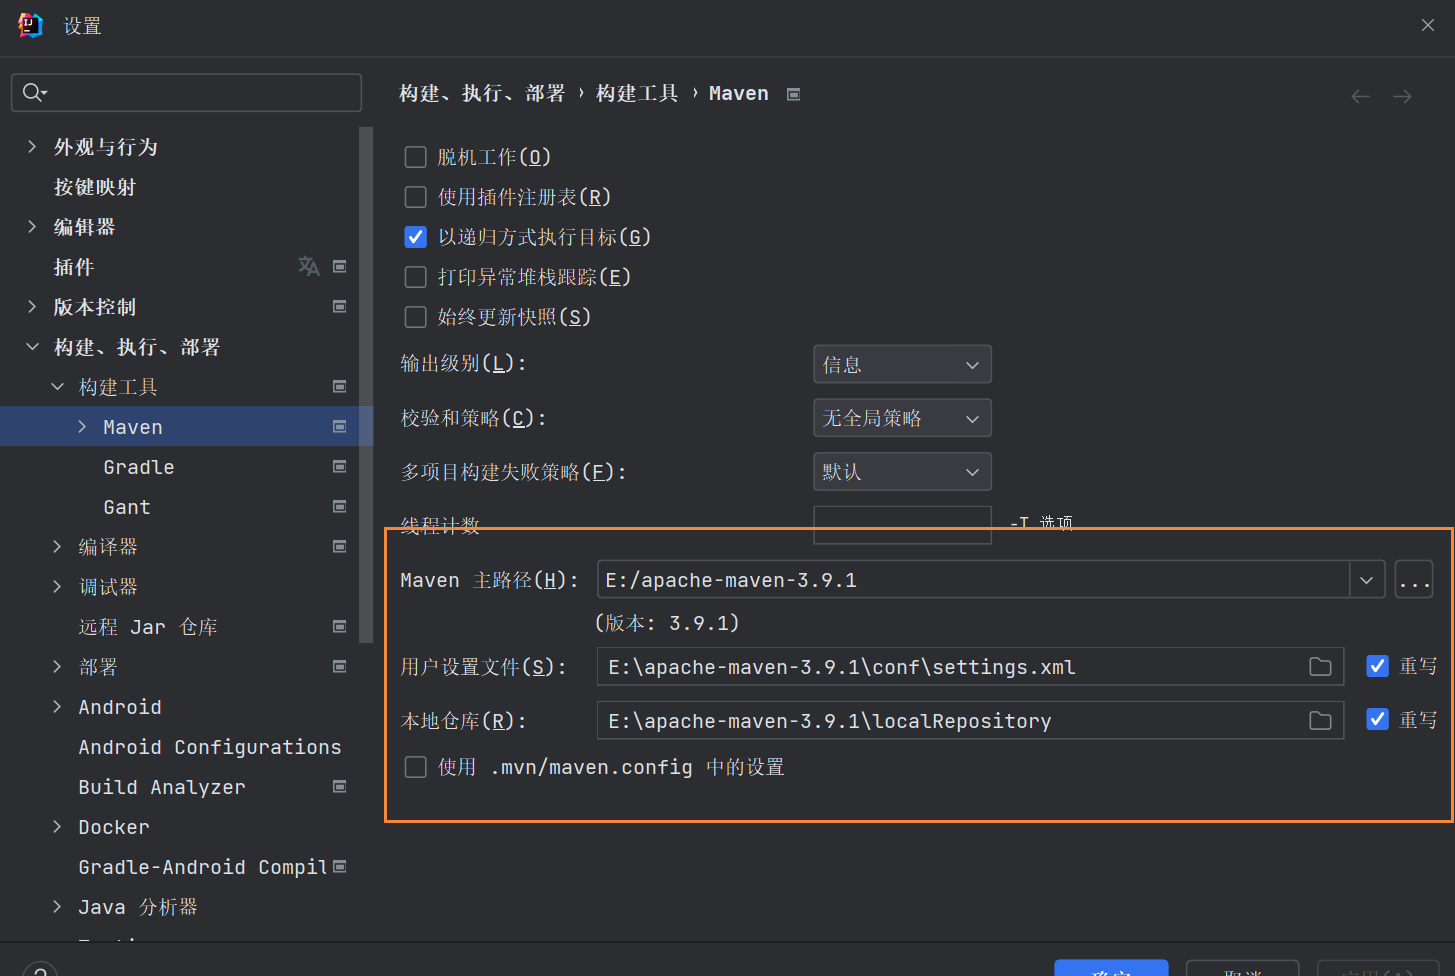
Task: Enable 始终更新快照 checkbox
Action: coord(415,317)
